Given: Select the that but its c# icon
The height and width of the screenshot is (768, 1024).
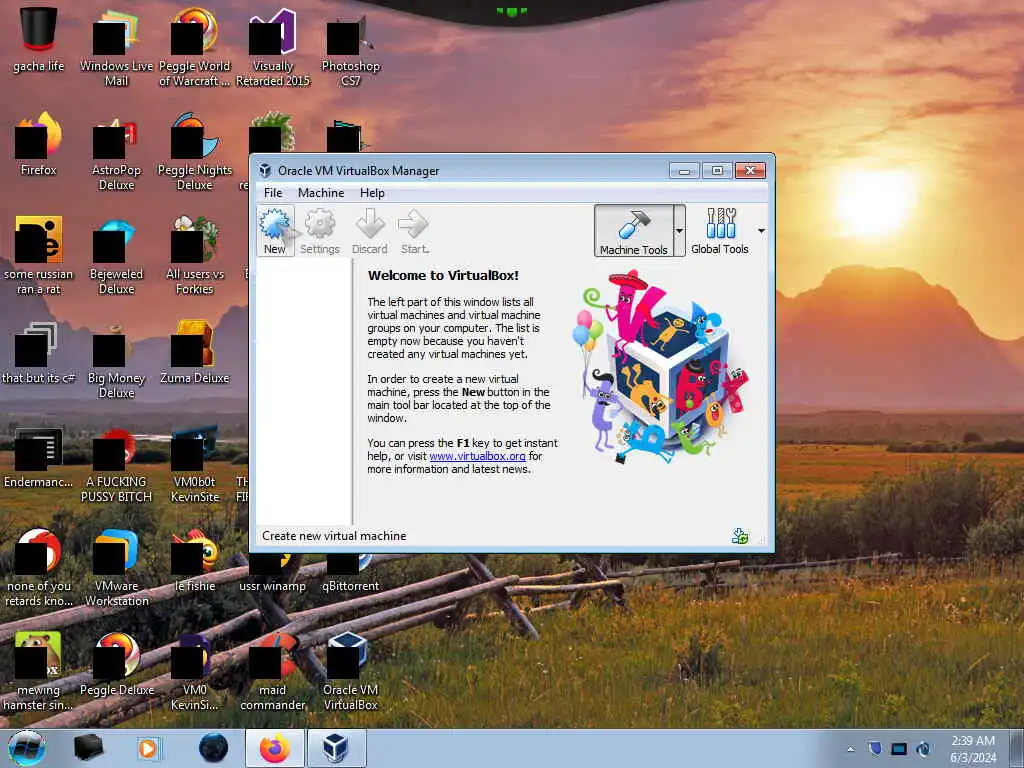Looking at the screenshot, I should pyautogui.click(x=39, y=353).
